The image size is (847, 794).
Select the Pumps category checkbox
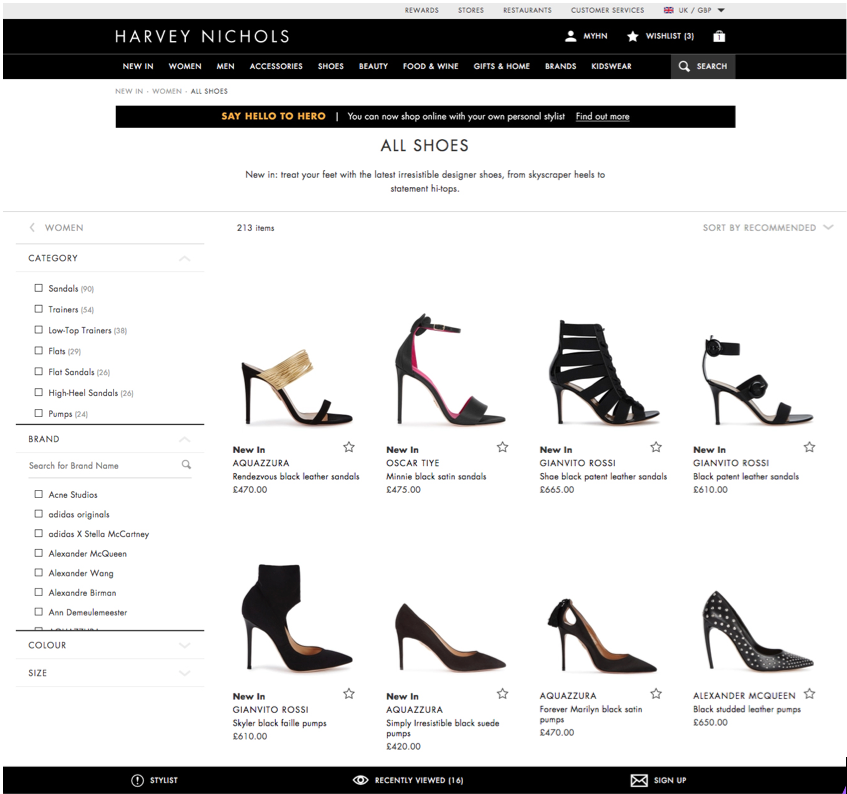(x=38, y=413)
